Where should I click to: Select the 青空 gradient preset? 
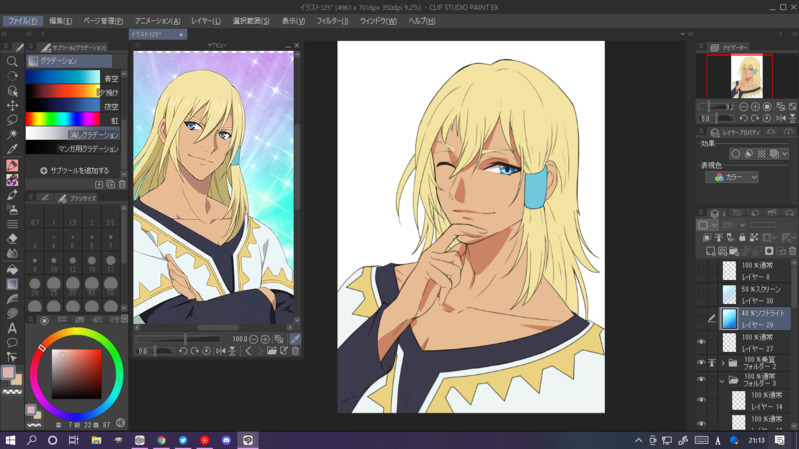click(x=73, y=77)
